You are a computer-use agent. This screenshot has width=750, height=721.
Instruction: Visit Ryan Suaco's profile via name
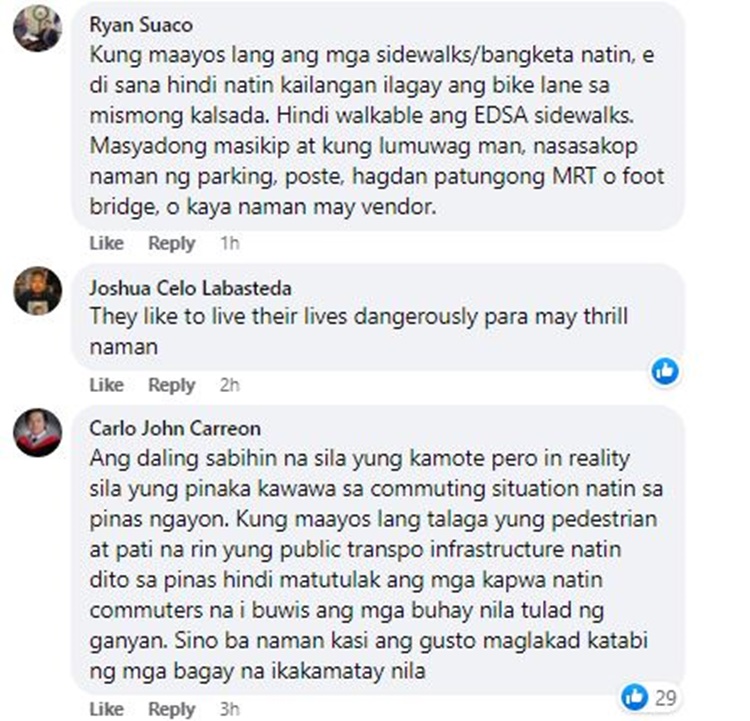(x=141, y=25)
